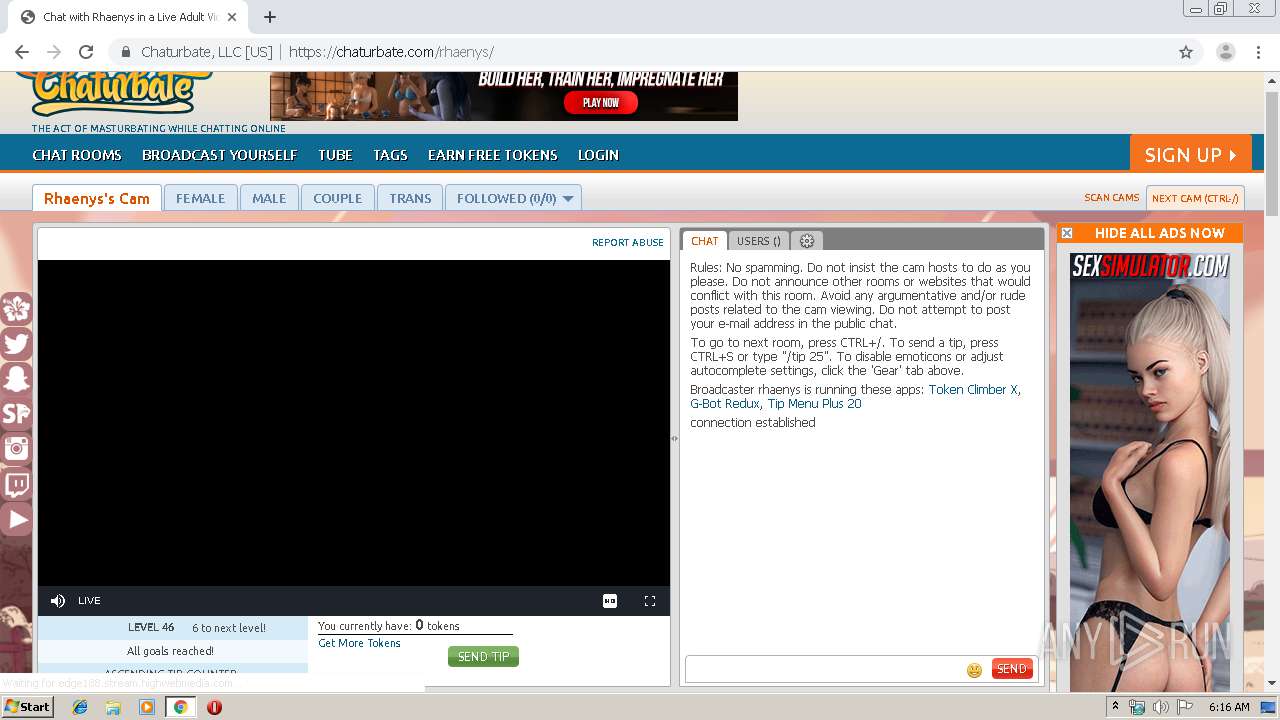Screen dimensions: 1280x720
Task: Open the Chrome three-dot menu
Action: tap(1259, 52)
